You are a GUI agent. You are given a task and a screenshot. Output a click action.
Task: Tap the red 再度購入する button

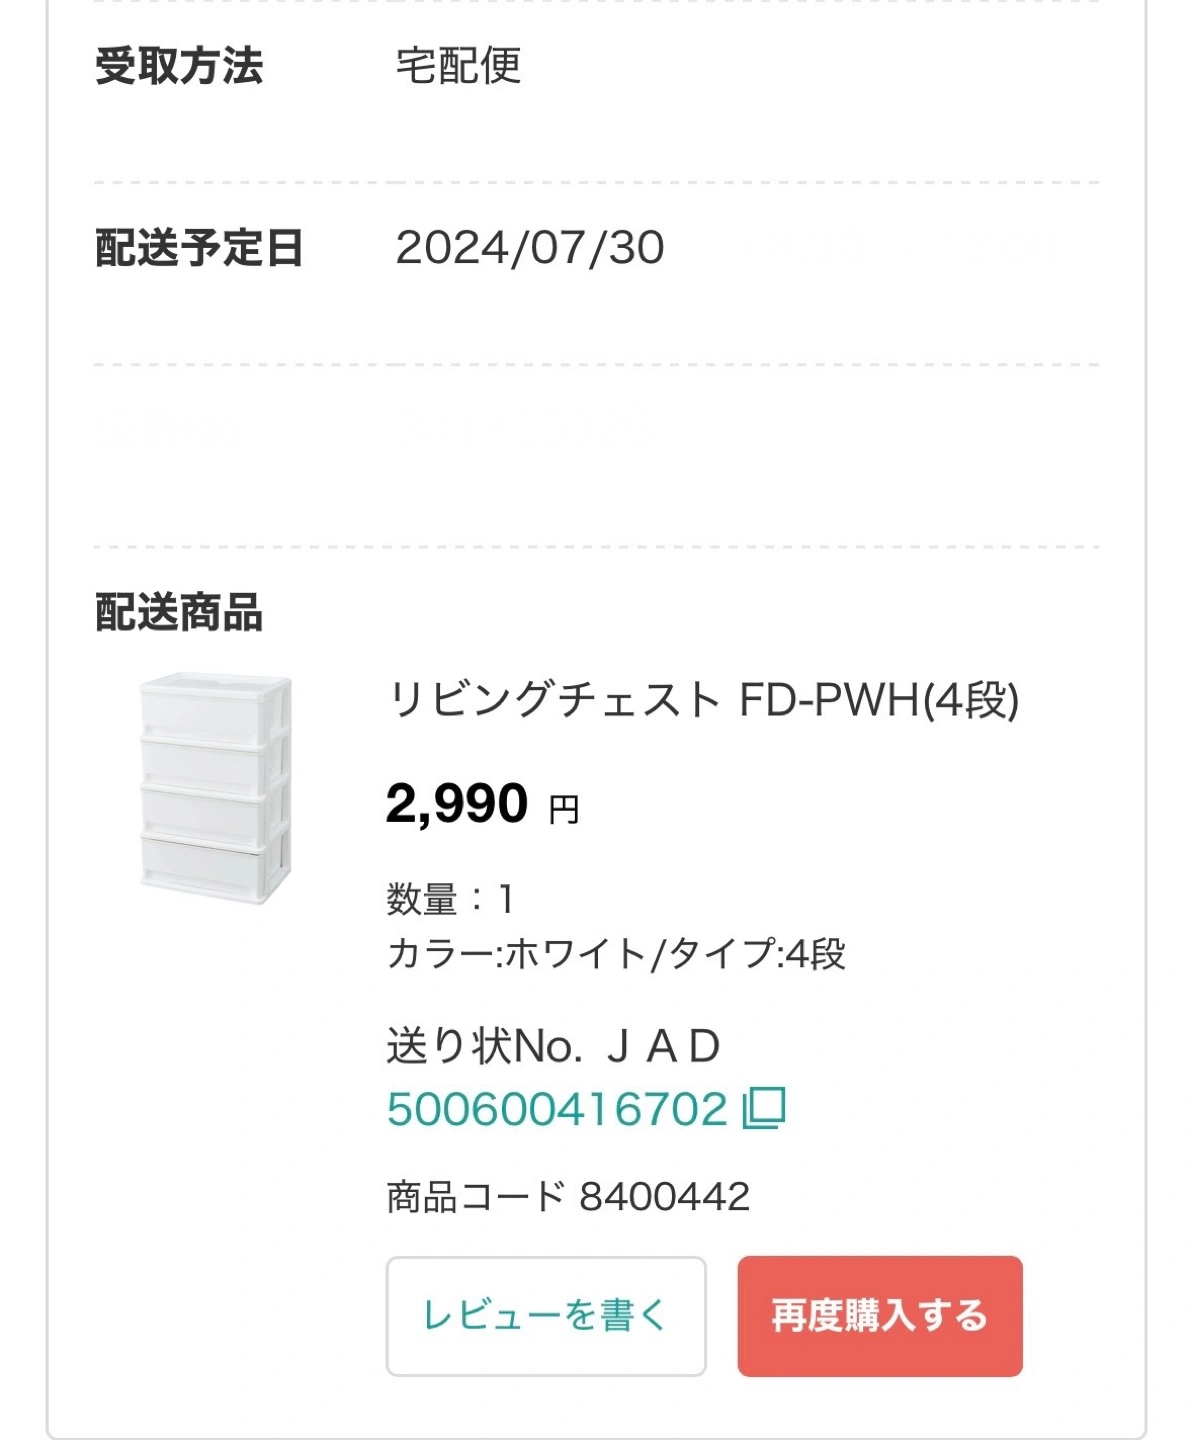click(880, 1316)
